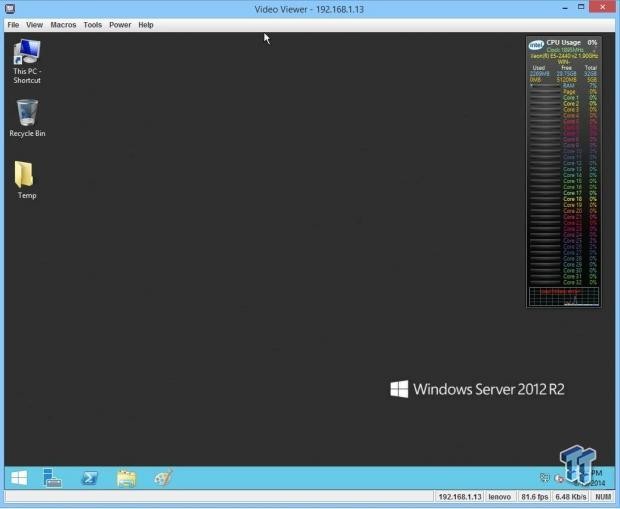Click the Action Center flag tray icon
620x509 pixels.
pyautogui.click(x=558, y=479)
